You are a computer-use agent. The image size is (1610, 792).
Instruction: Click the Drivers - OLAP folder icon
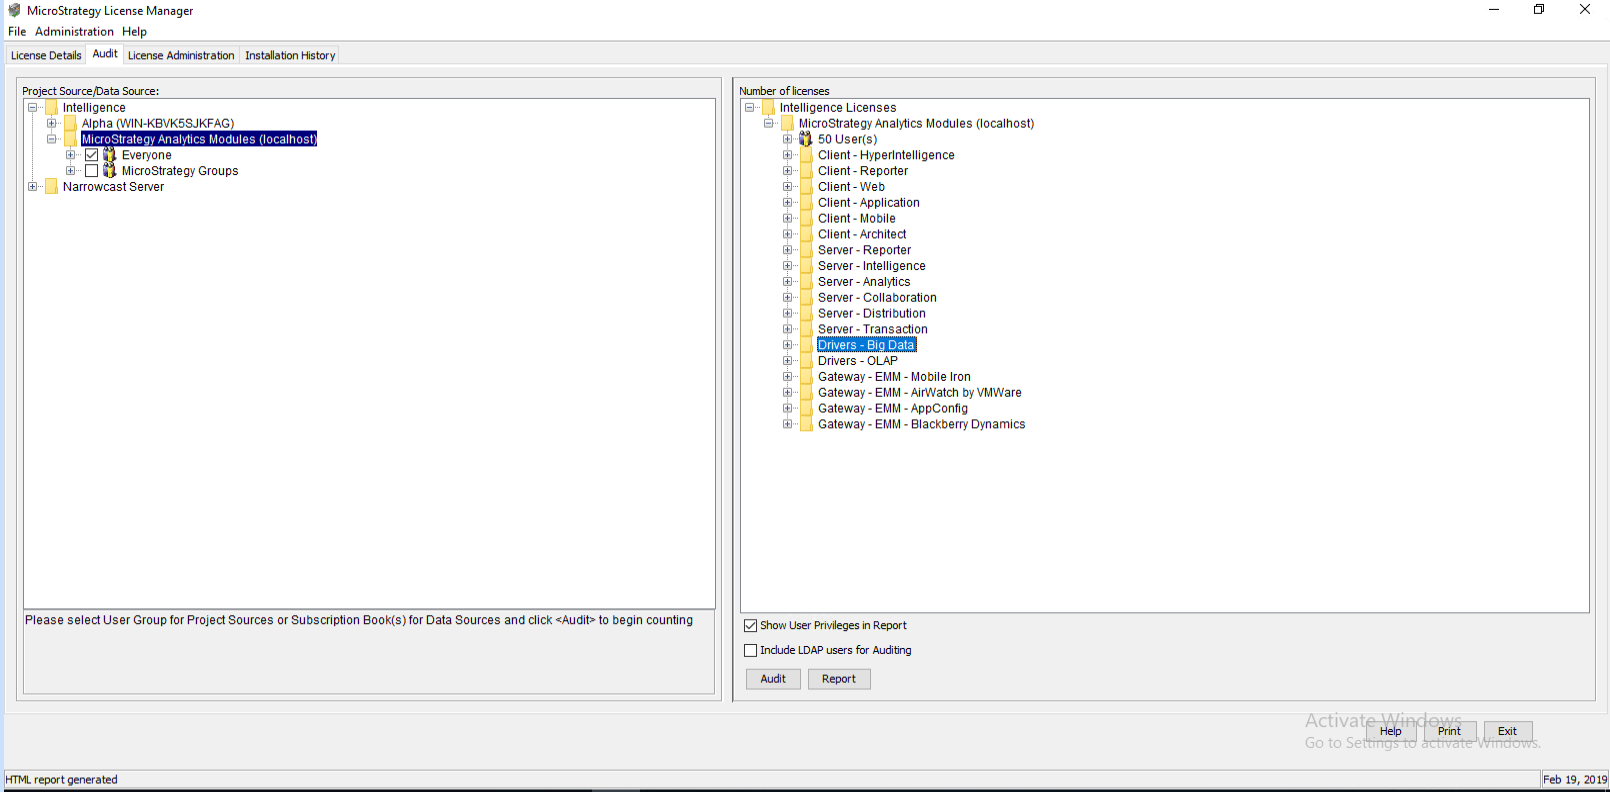point(806,361)
